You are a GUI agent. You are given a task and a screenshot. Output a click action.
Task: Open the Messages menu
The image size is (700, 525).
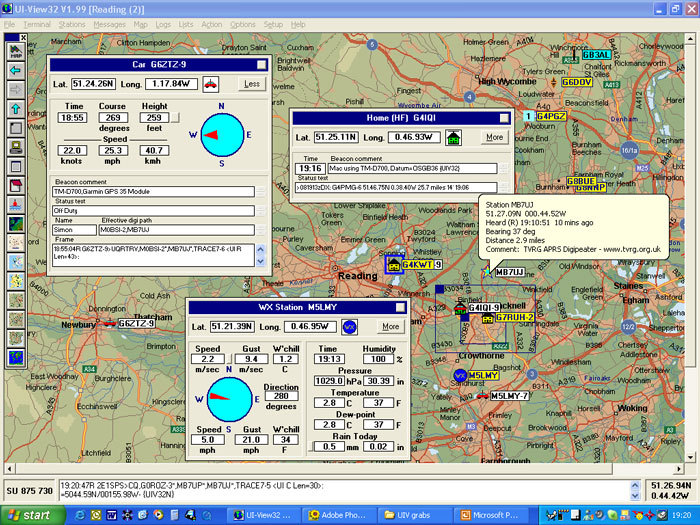109,25
